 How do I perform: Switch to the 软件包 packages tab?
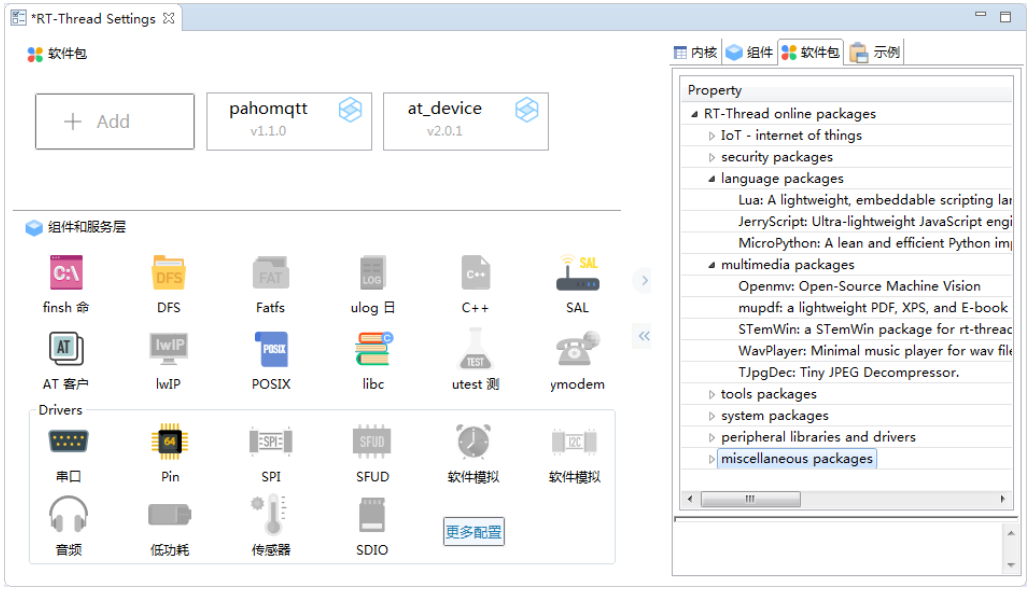811,53
